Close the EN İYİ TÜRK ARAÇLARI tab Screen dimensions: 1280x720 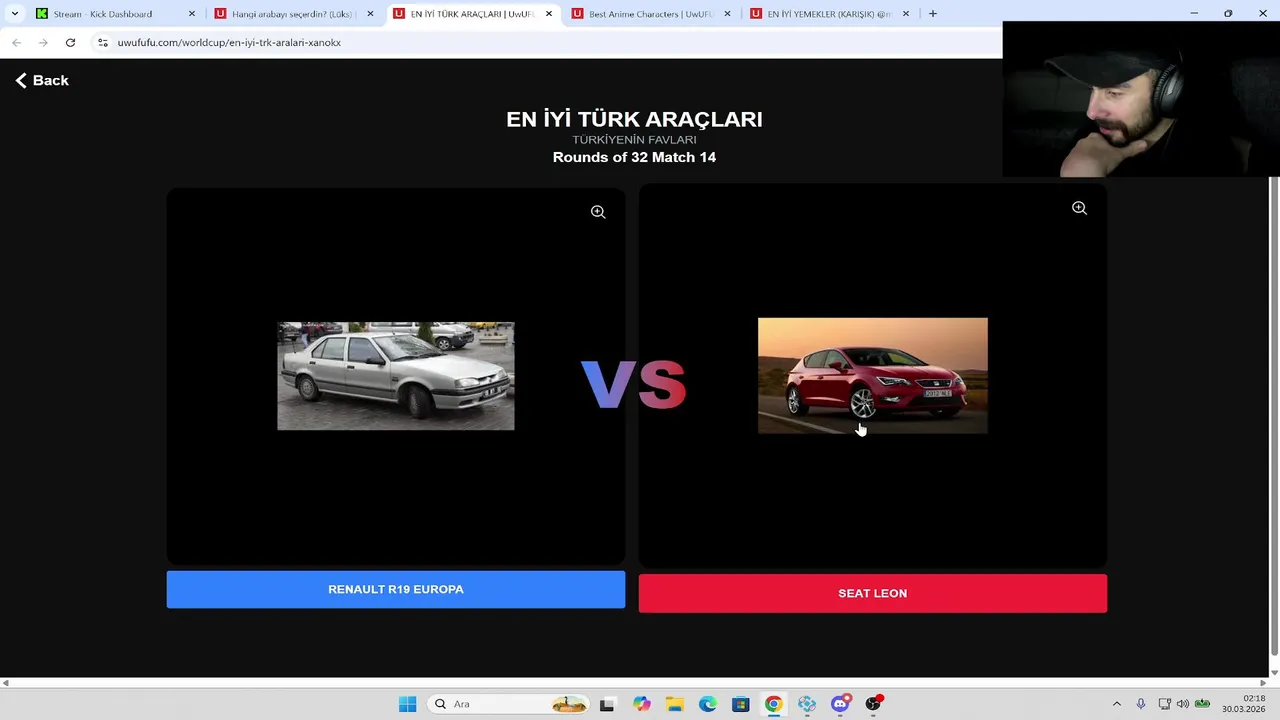tap(549, 14)
